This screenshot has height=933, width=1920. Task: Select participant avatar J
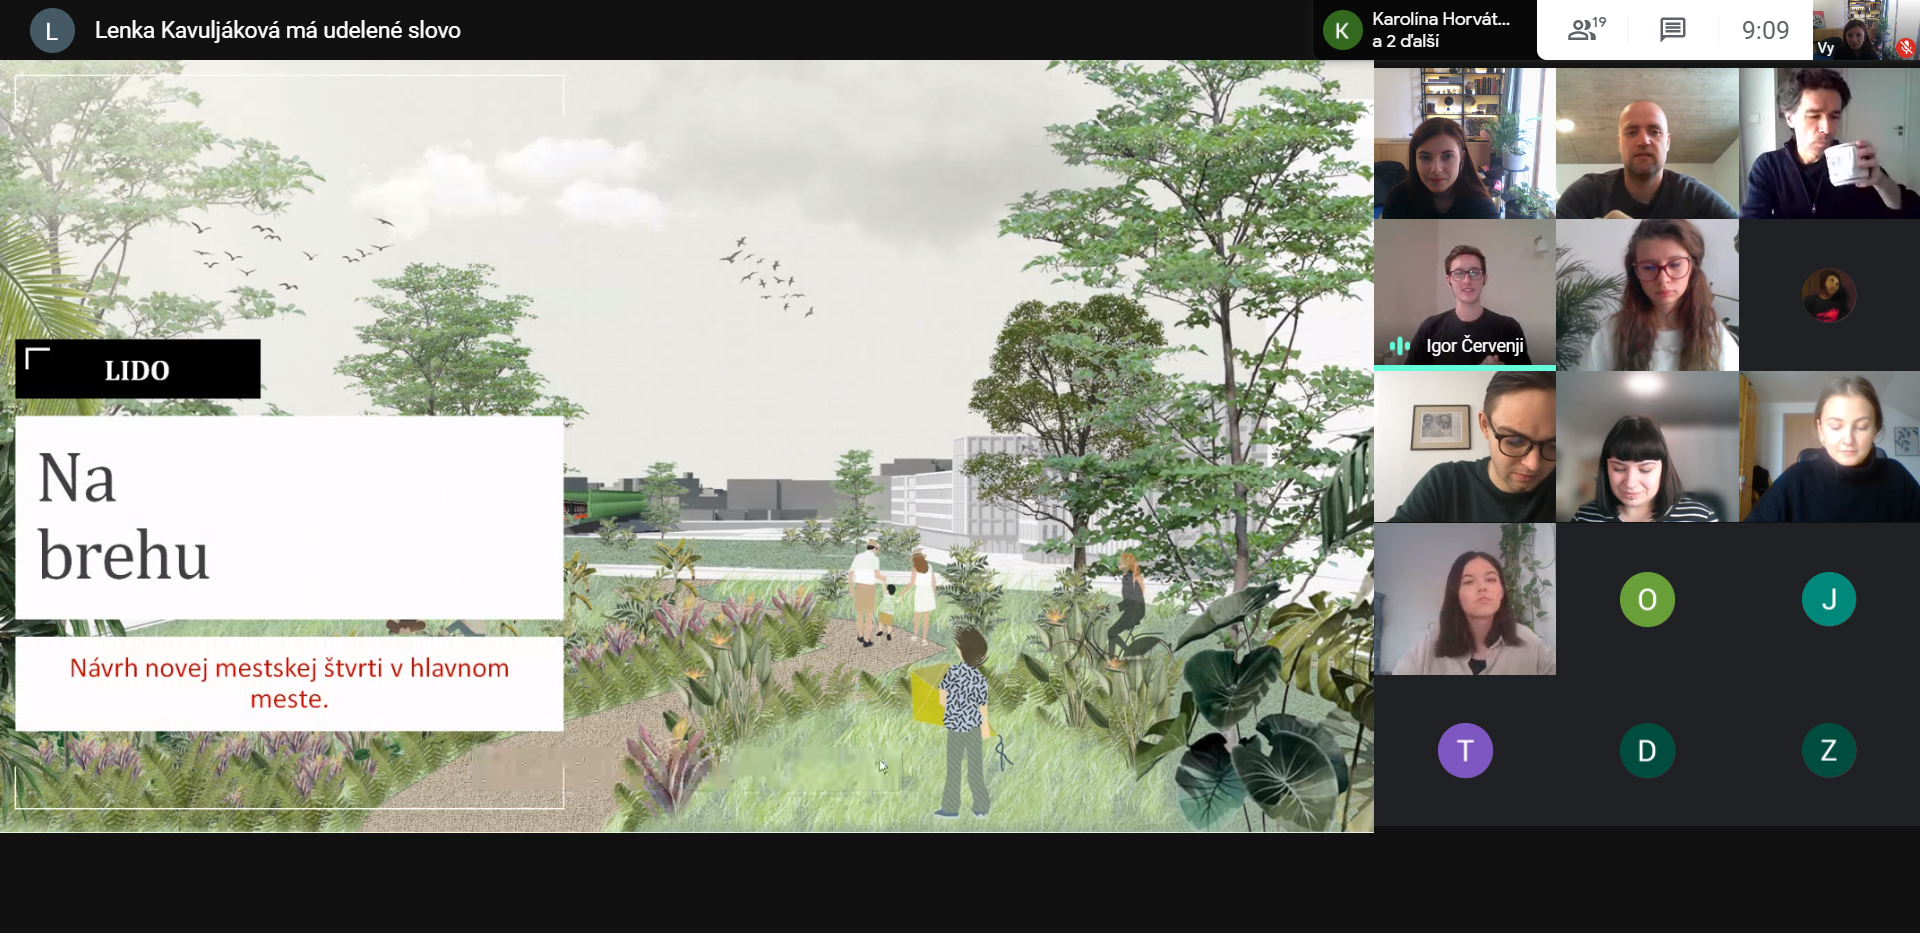coord(1829,599)
